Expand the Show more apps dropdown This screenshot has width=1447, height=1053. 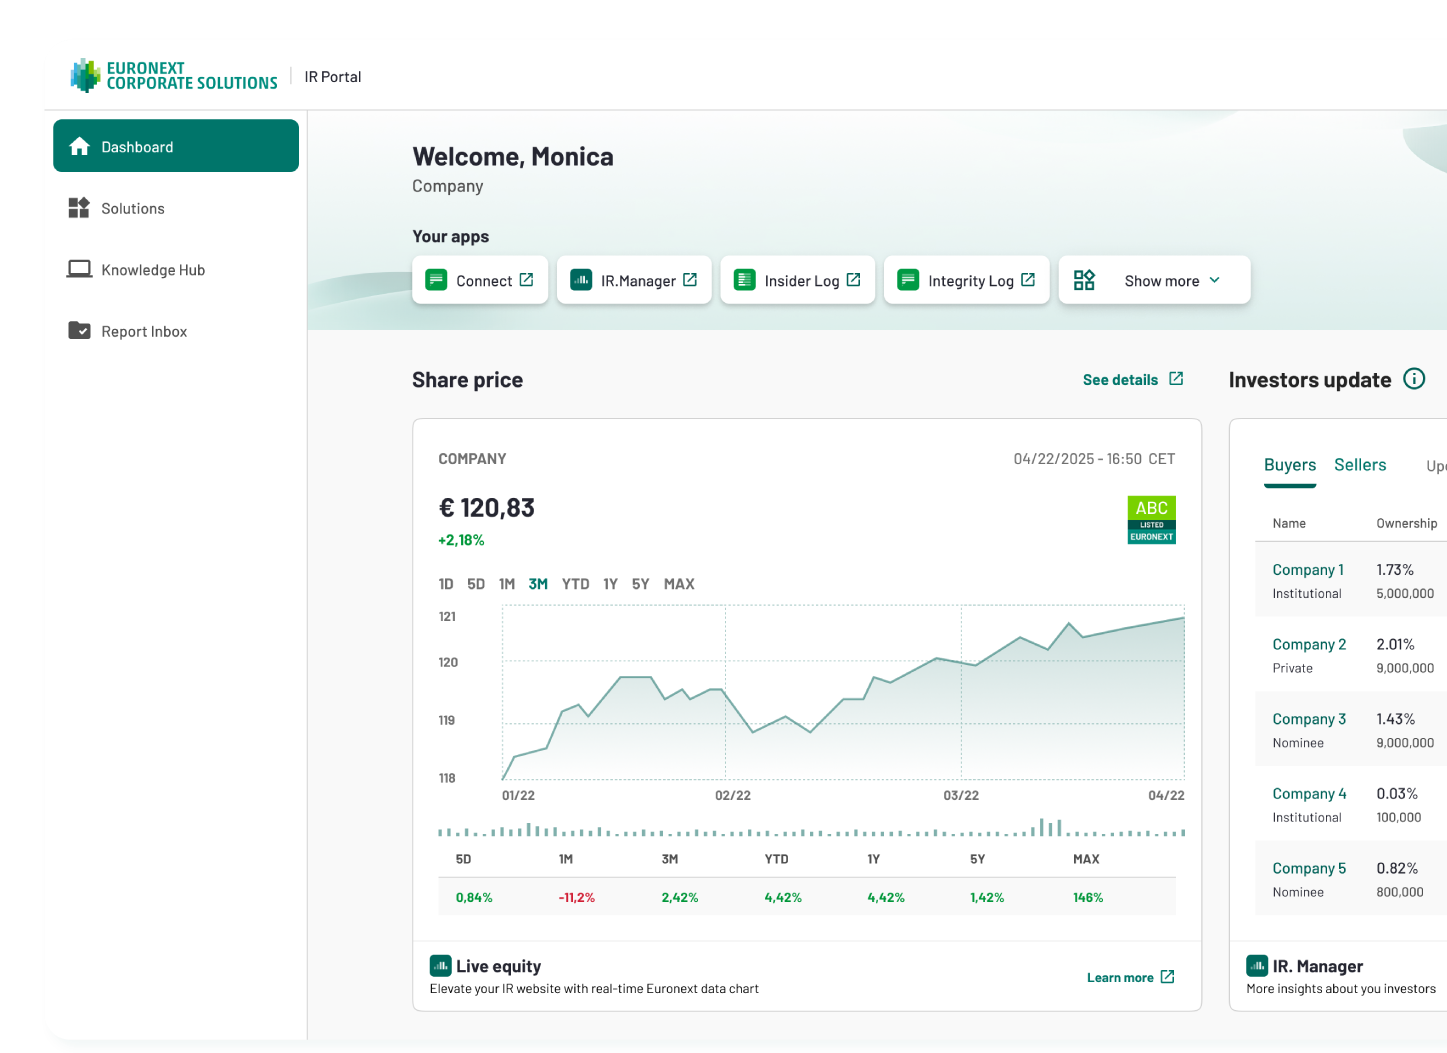[x=1154, y=280]
